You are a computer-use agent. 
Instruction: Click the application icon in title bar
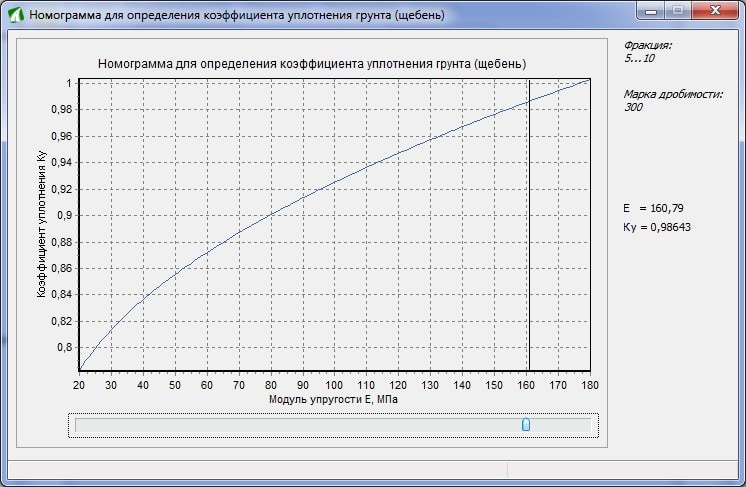(x=16, y=15)
